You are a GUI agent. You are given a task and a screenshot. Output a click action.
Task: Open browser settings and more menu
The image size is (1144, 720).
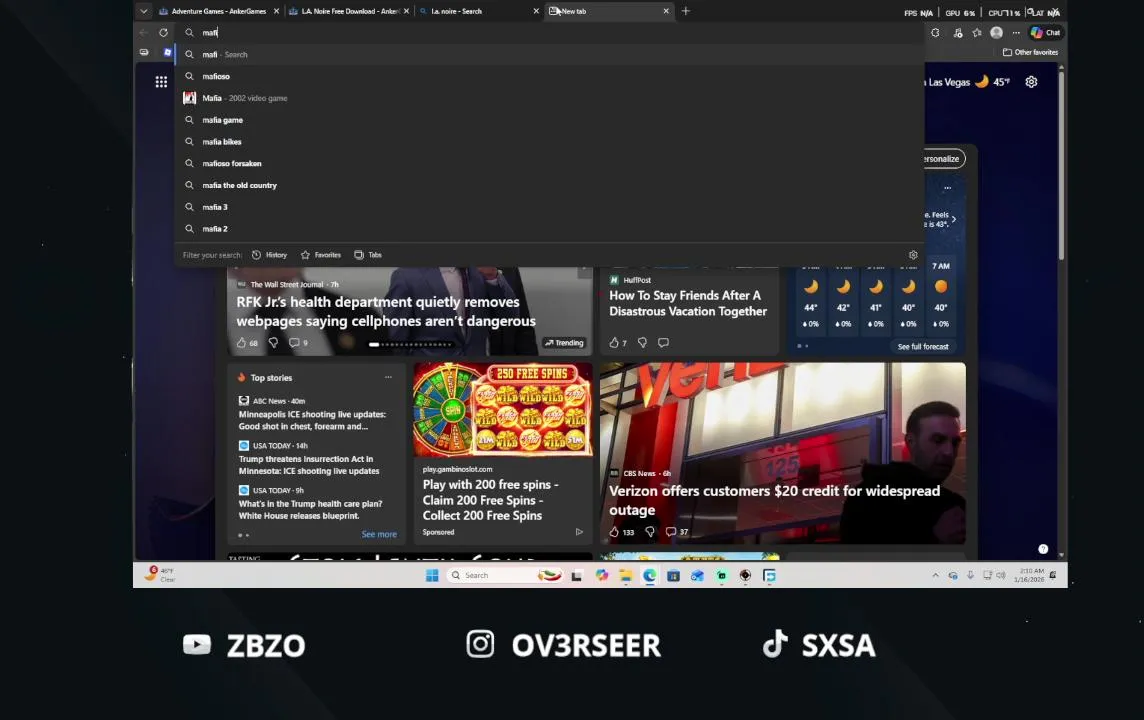pyautogui.click(x=1016, y=33)
